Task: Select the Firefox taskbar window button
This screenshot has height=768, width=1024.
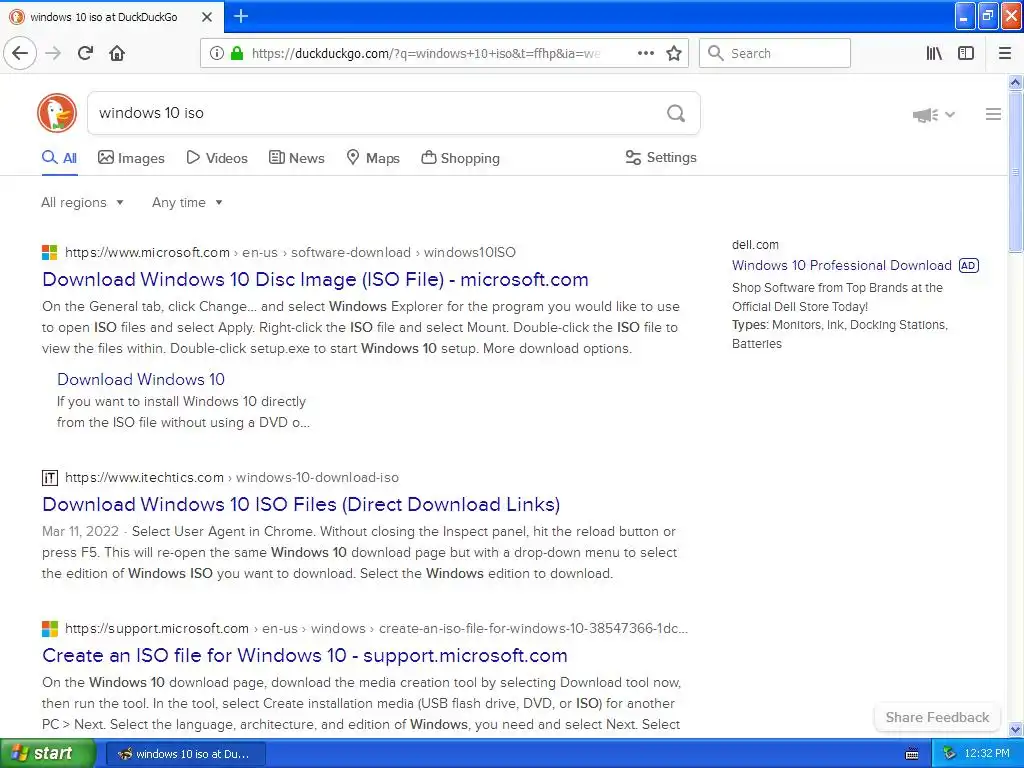Action: [185, 754]
